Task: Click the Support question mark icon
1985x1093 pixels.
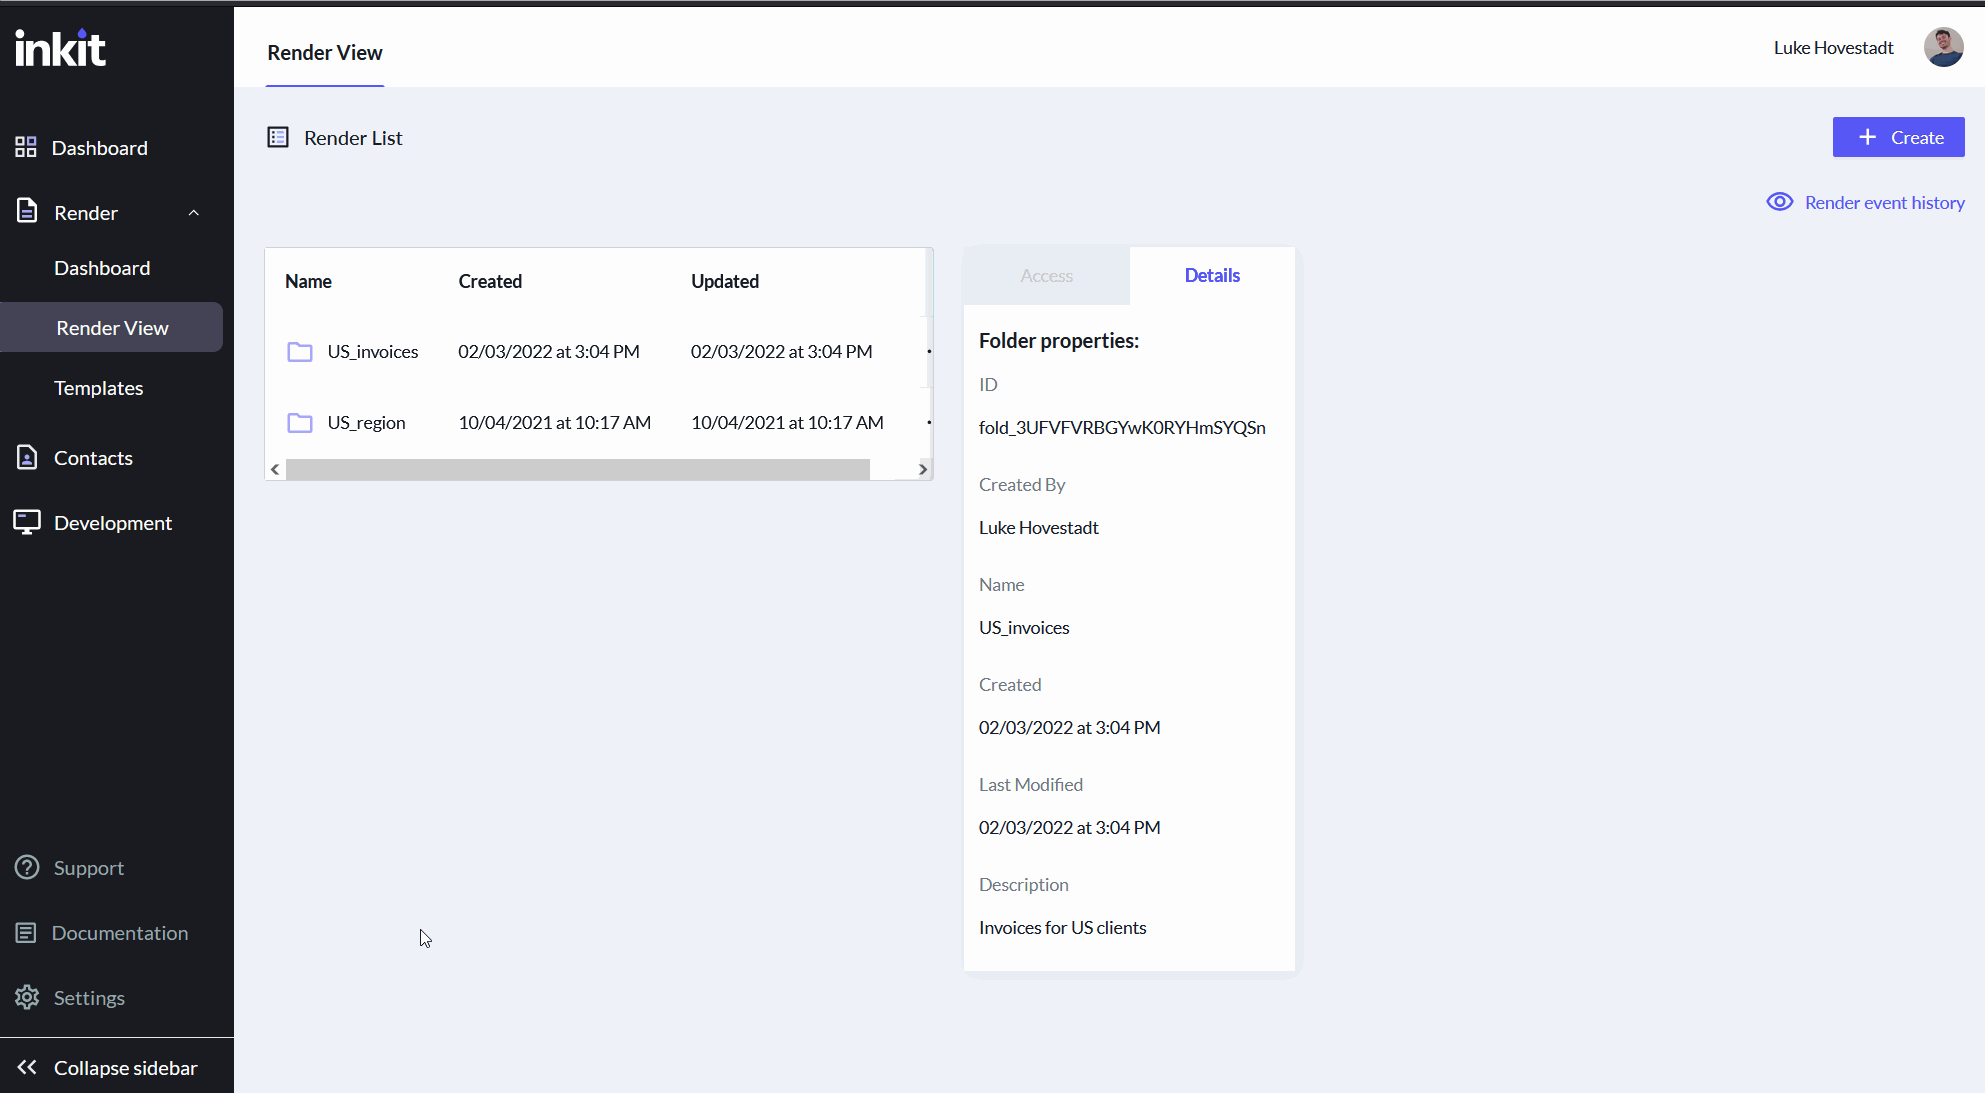Action: (x=27, y=868)
